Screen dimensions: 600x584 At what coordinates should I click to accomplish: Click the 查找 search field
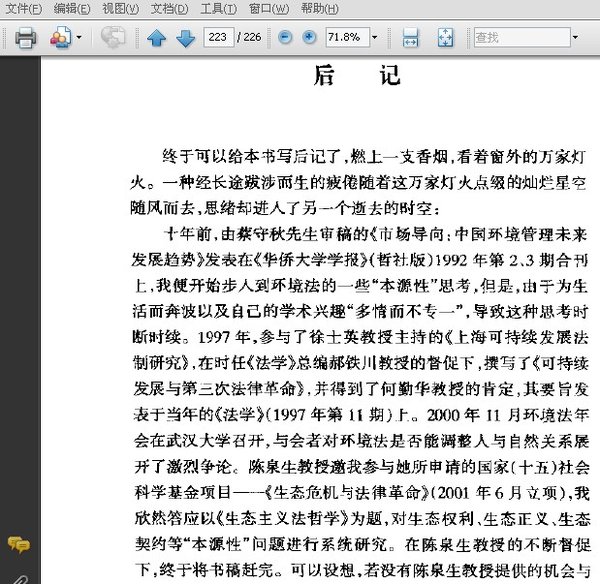pyautogui.click(x=522, y=37)
